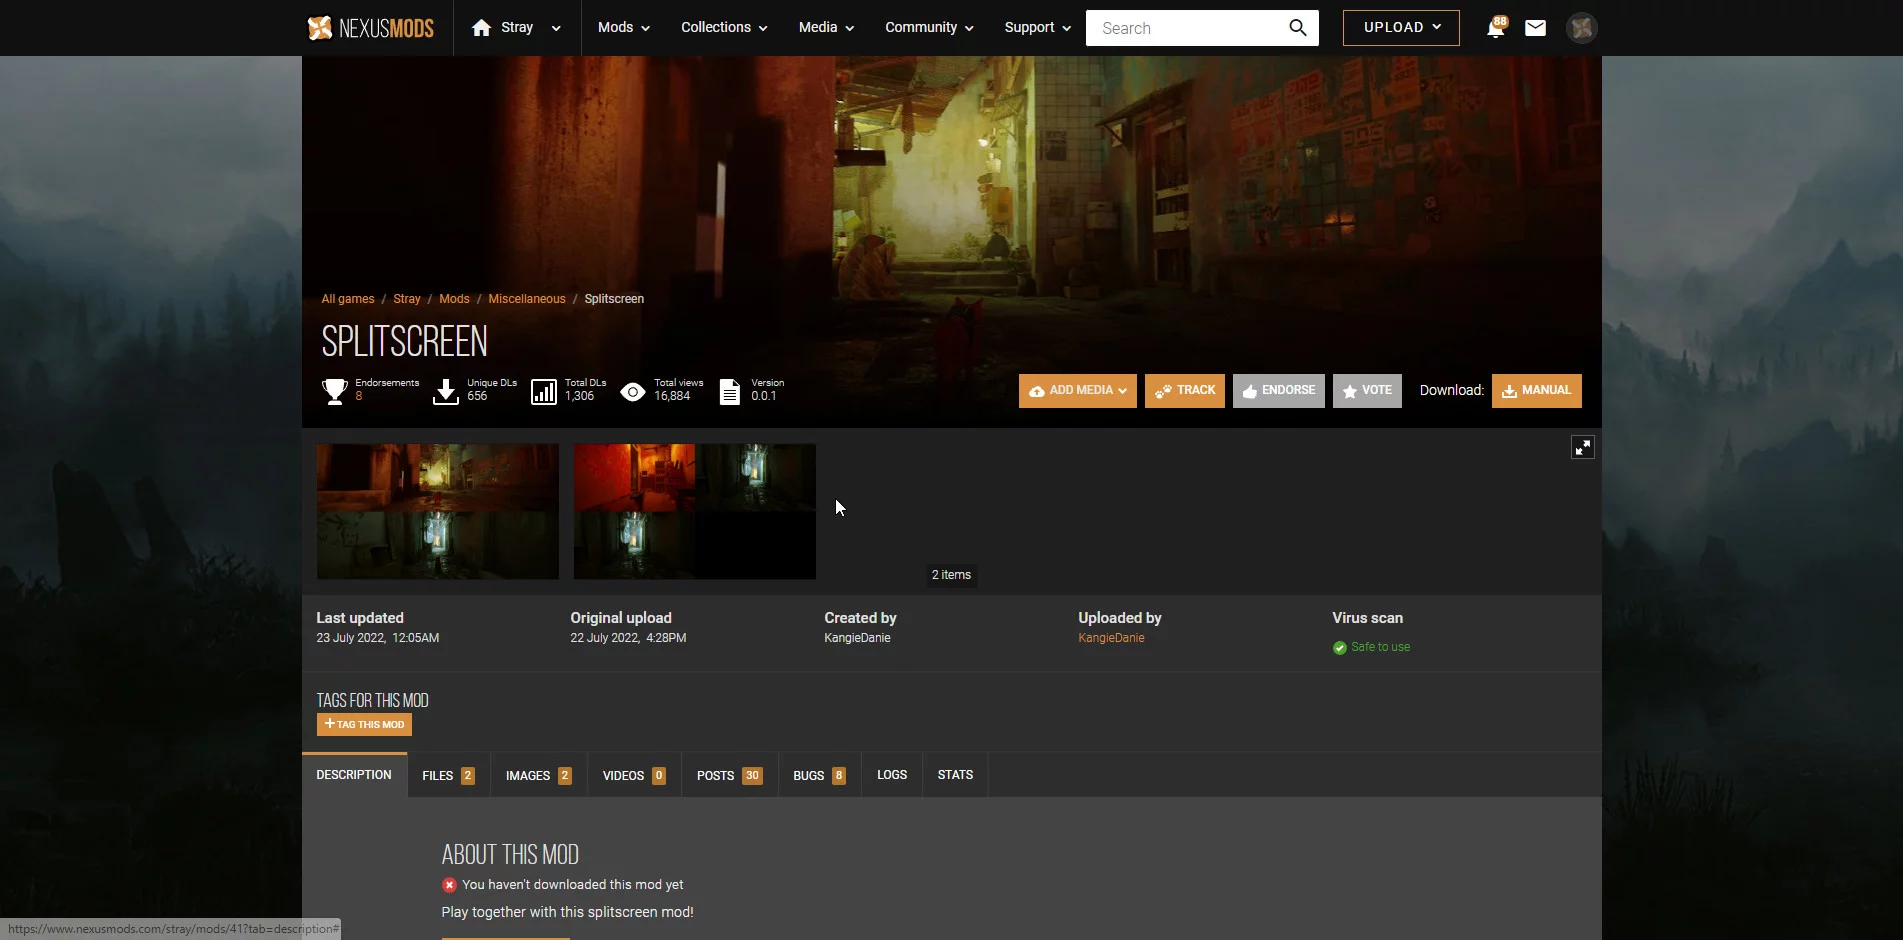
Task: Click TAG THIS MOD button
Action: pos(364,724)
